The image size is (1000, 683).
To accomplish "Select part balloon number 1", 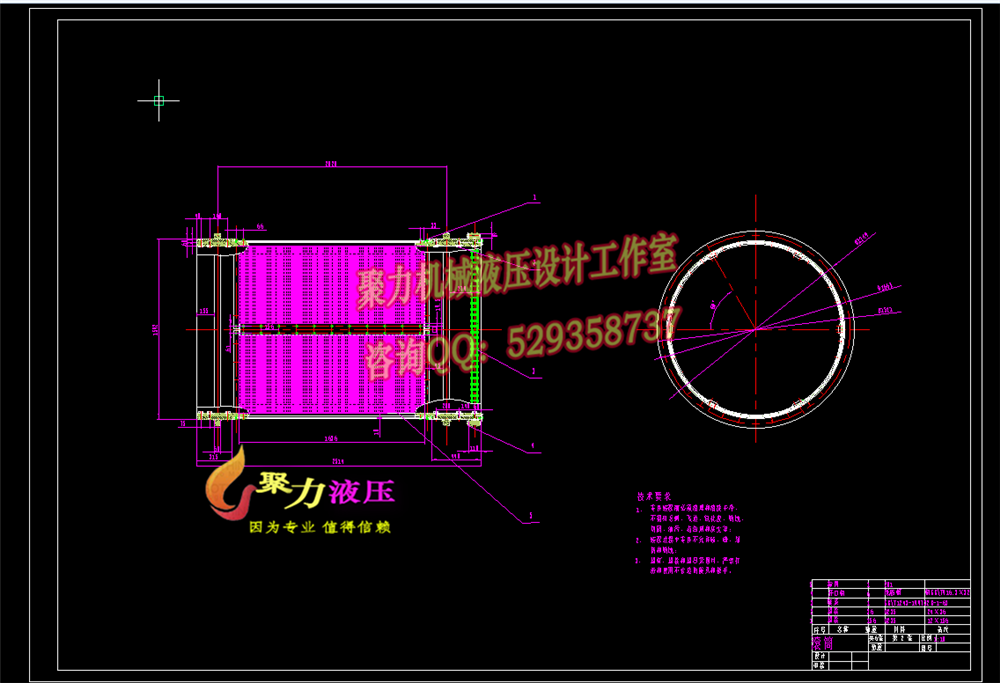I will [534, 198].
